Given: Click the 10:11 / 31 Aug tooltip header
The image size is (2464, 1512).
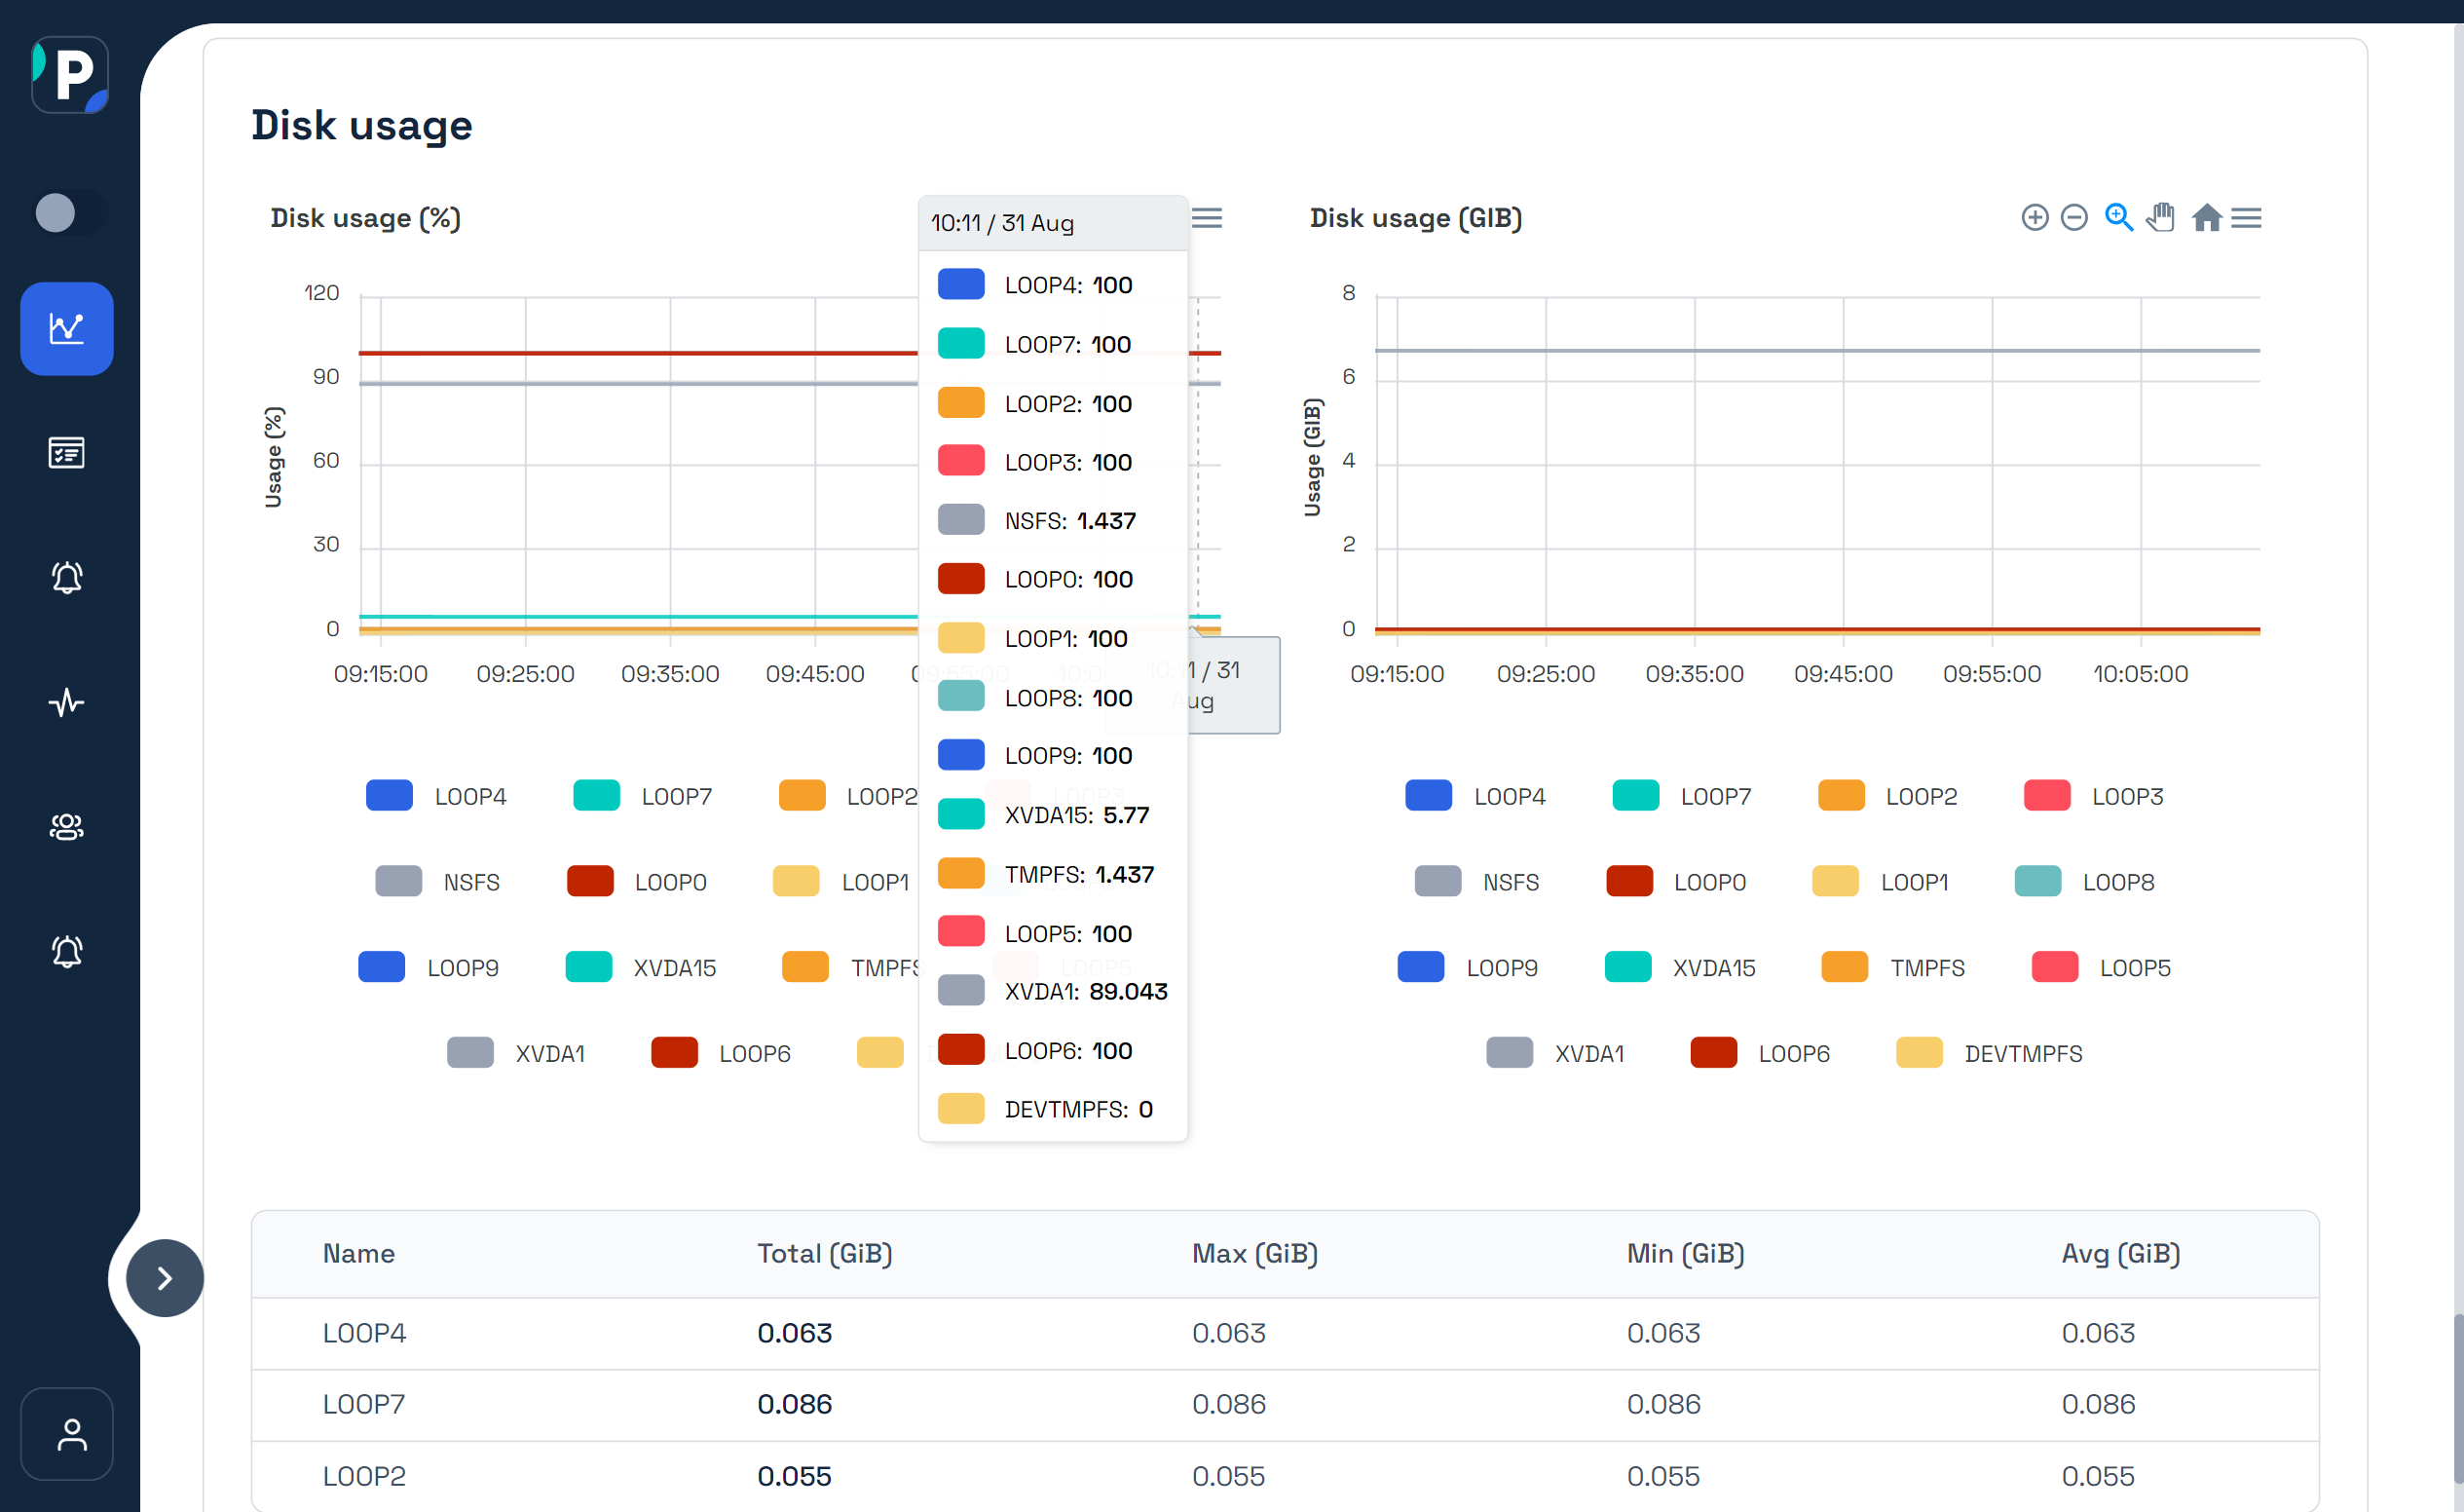Looking at the screenshot, I should click(1053, 223).
